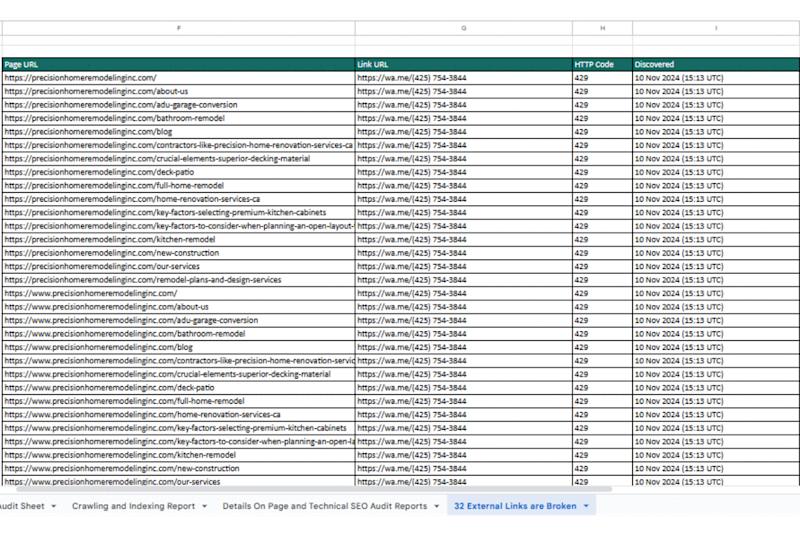
Task: Select www deck-patio page URL cell
Action: click(179, 388)
